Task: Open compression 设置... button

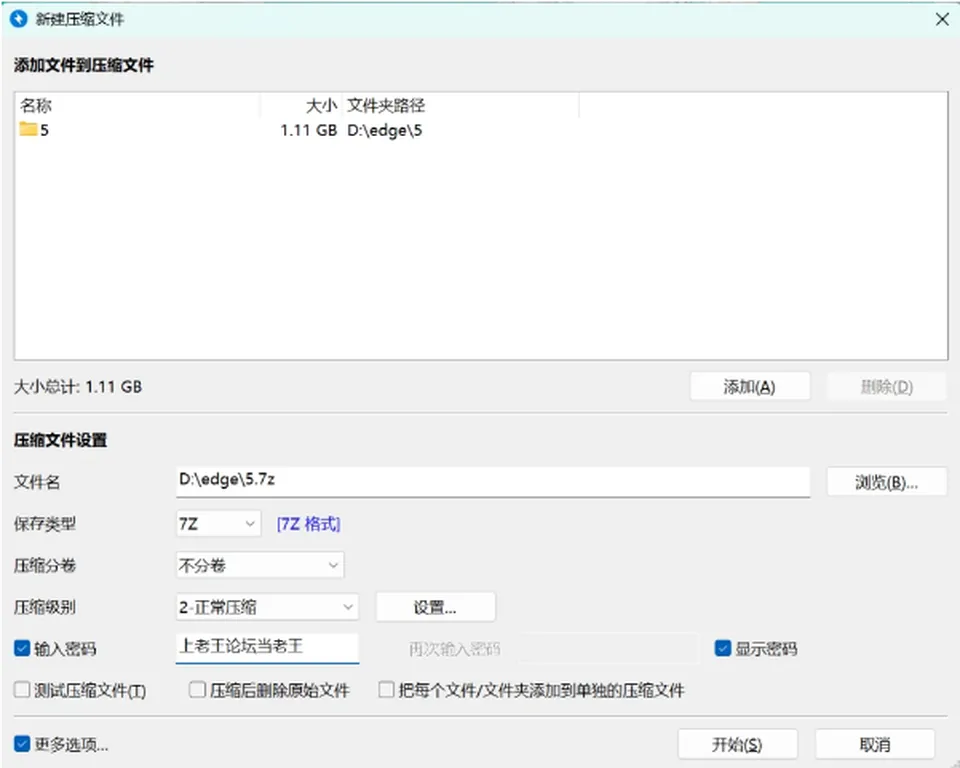Action: tap(435, 607)
